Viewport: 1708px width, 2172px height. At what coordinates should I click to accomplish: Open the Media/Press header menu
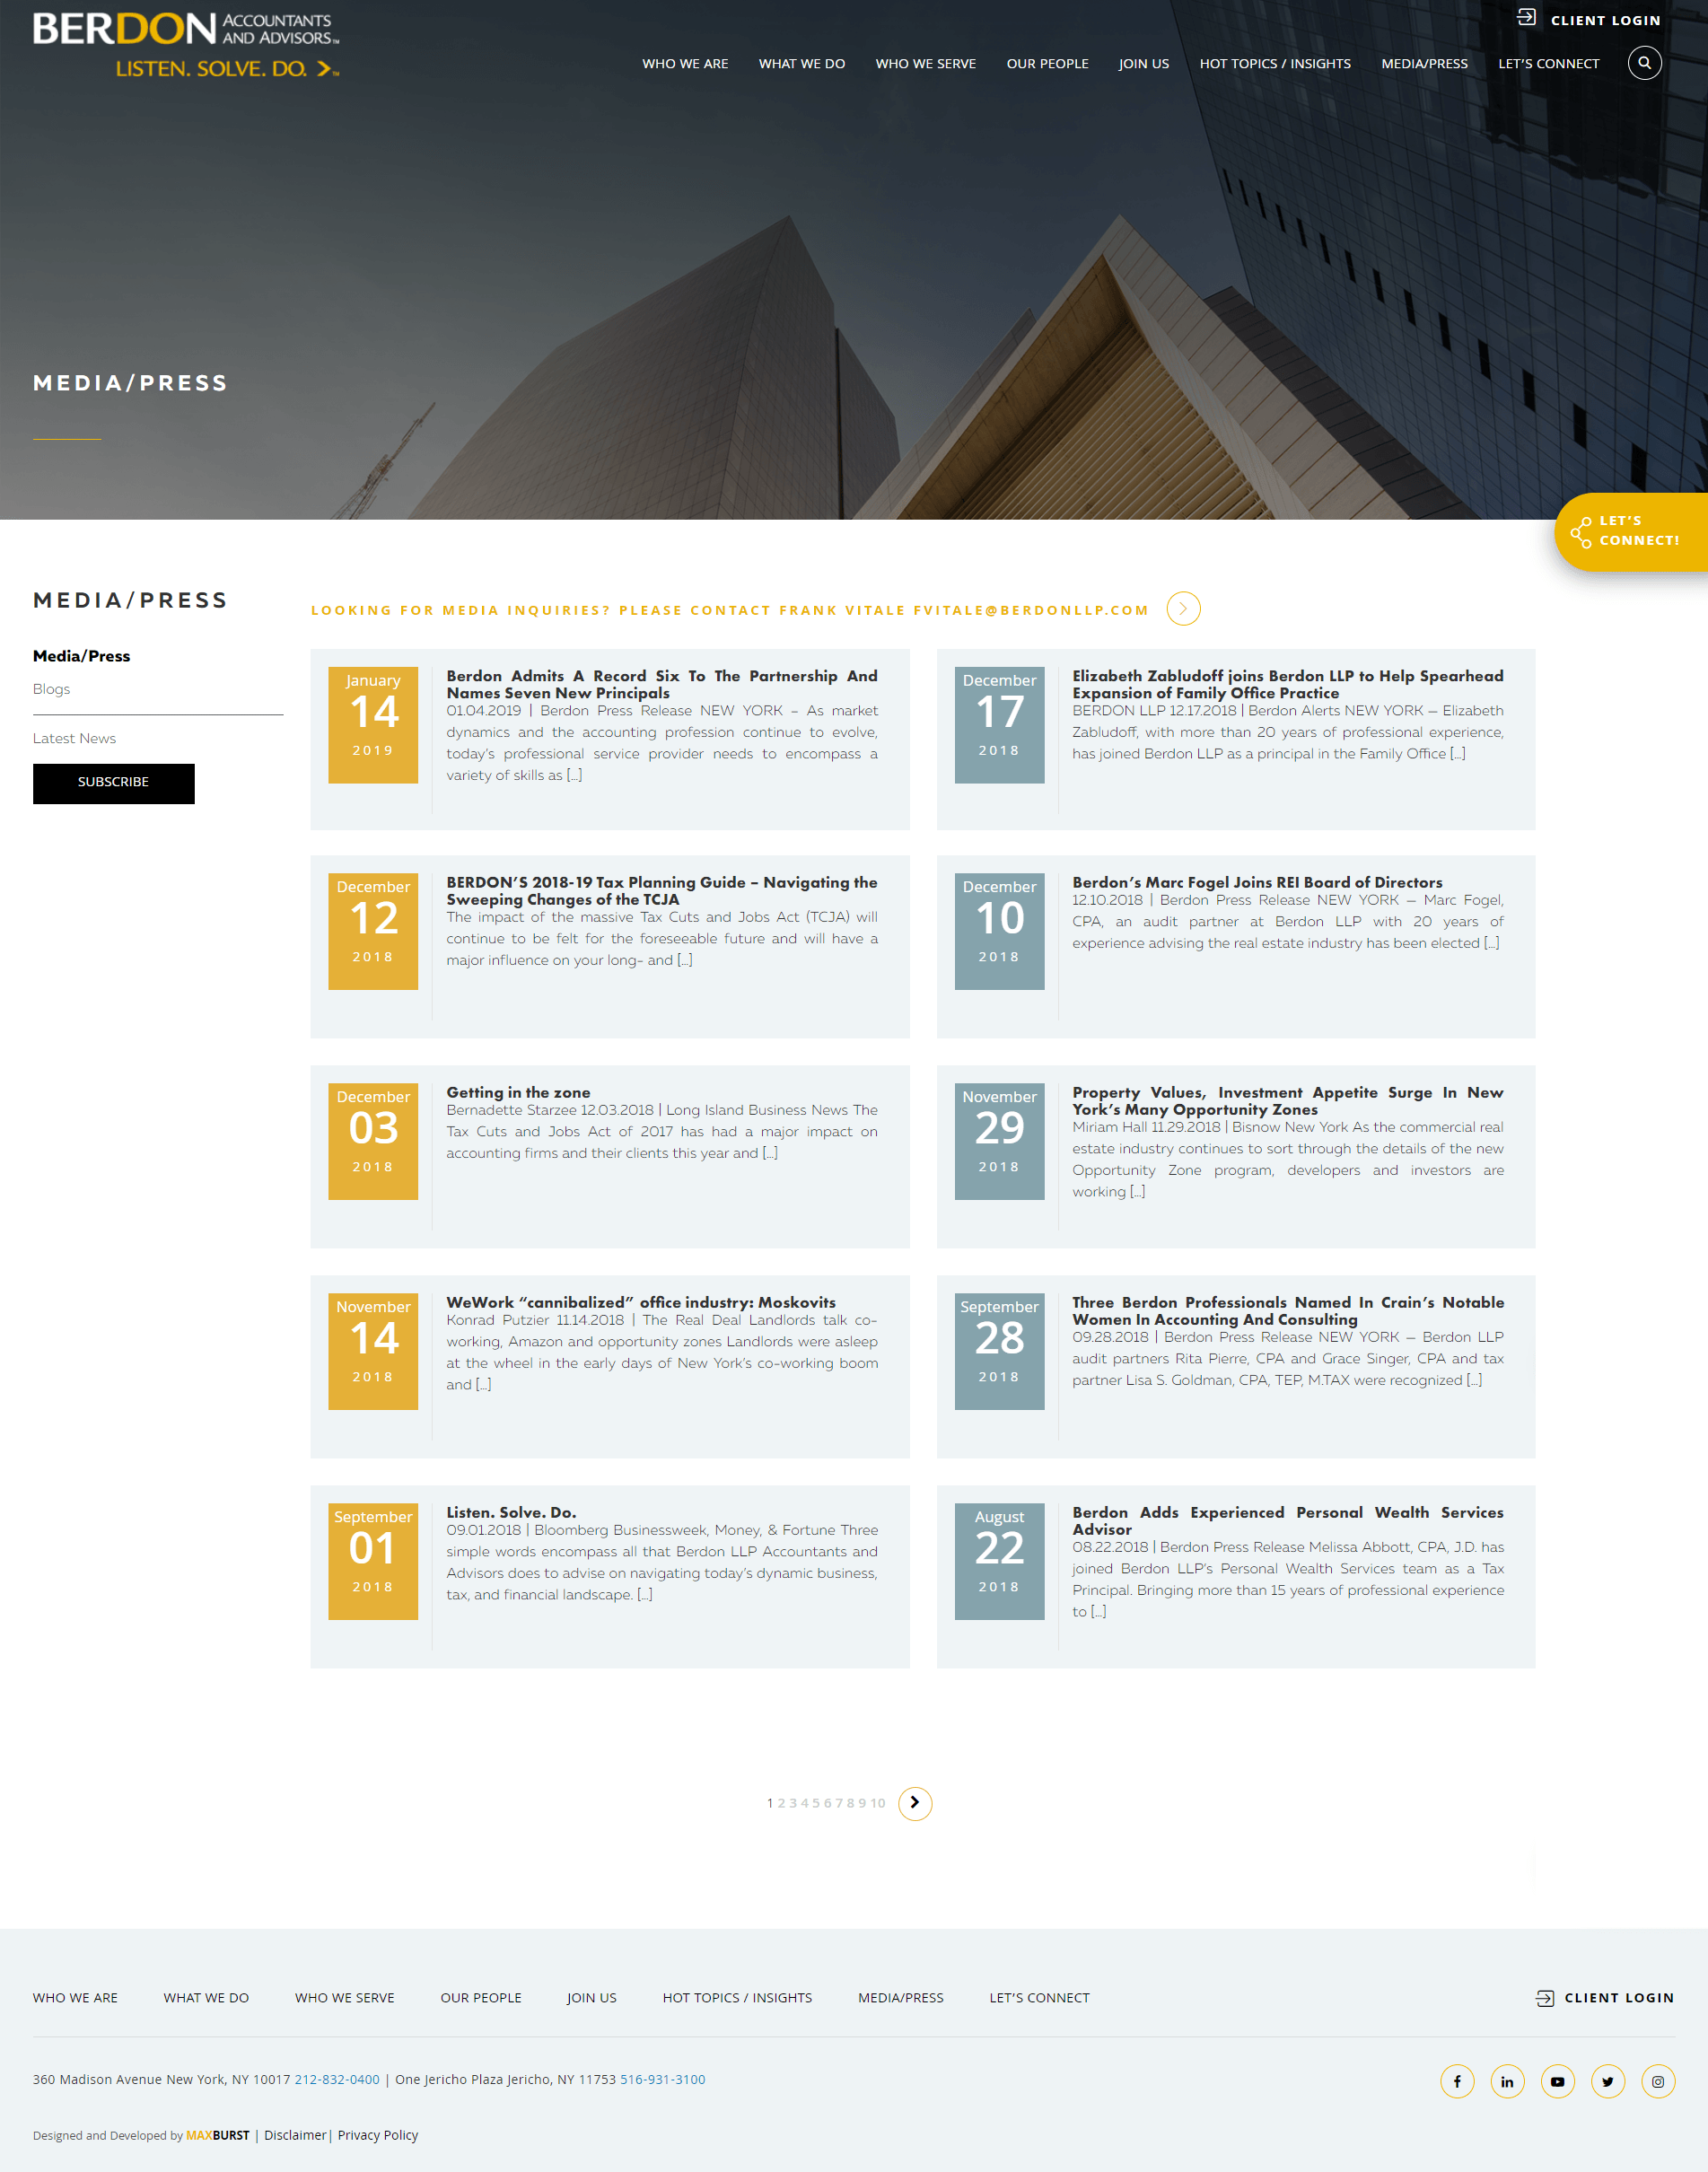1424,64
